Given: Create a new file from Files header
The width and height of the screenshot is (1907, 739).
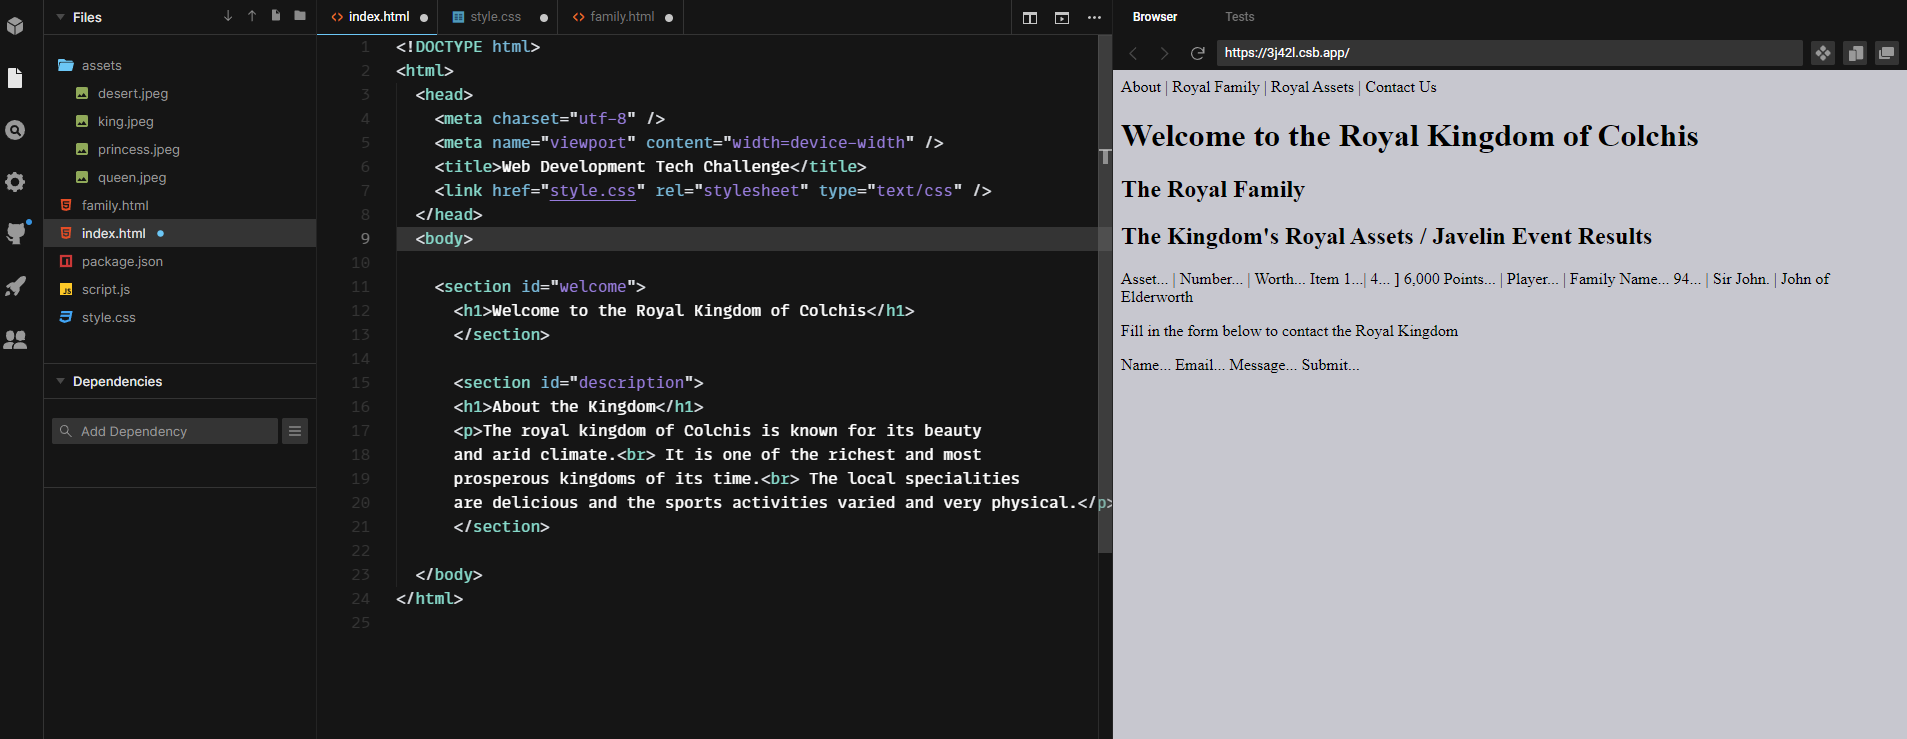Looking at the screenshot, I should coord(276,16).
